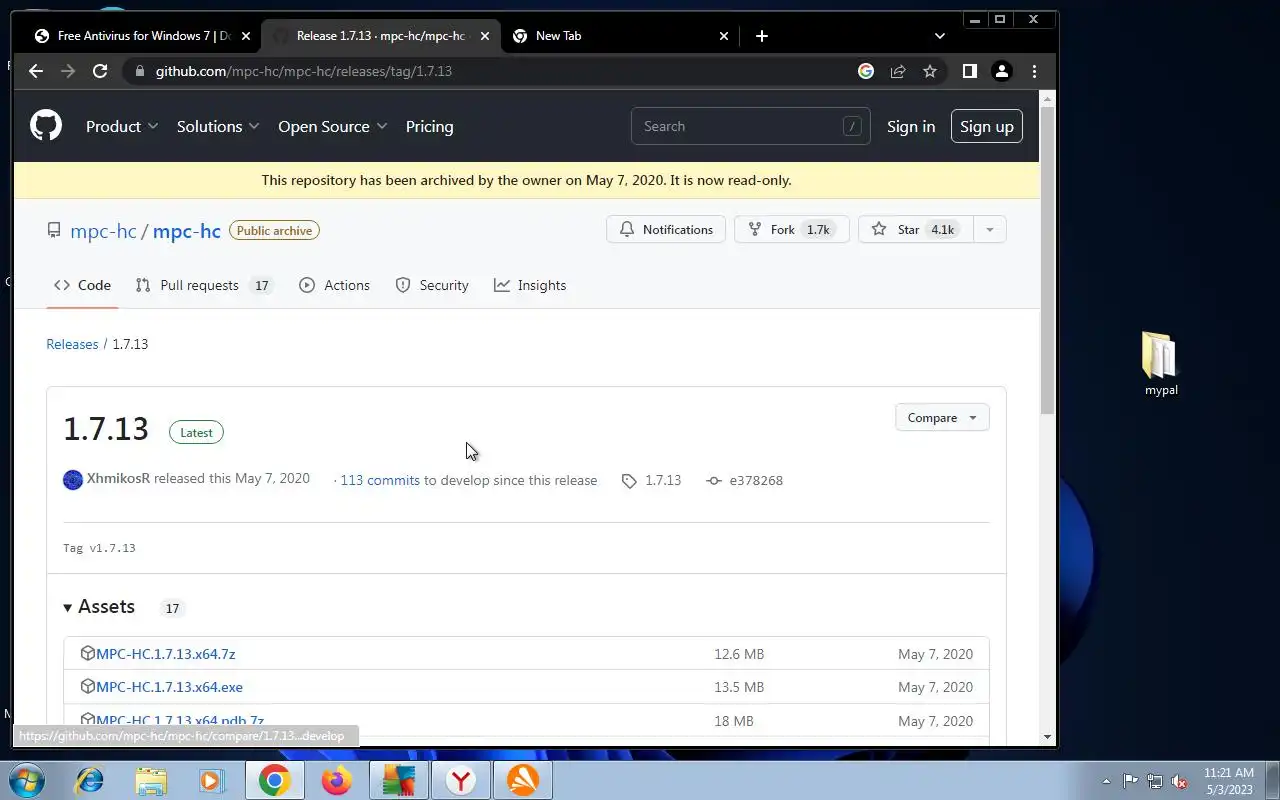The height and width of the screenshot is (800, 1280).
Task: Open Windows Media Player taskbar icon
Action: tap(212, 780)
